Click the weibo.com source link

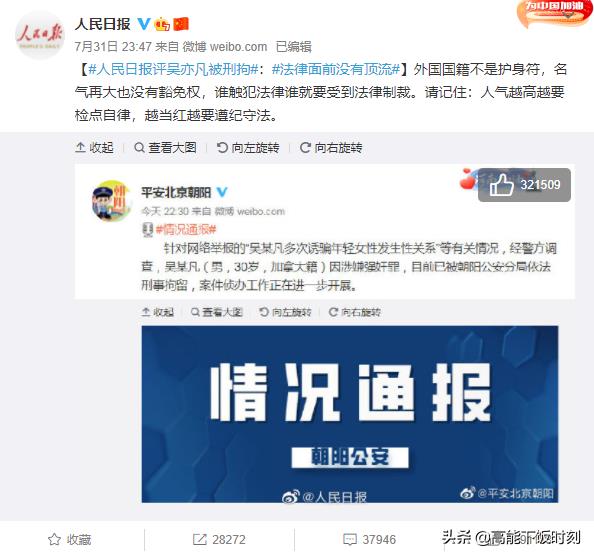click(238, 47)
